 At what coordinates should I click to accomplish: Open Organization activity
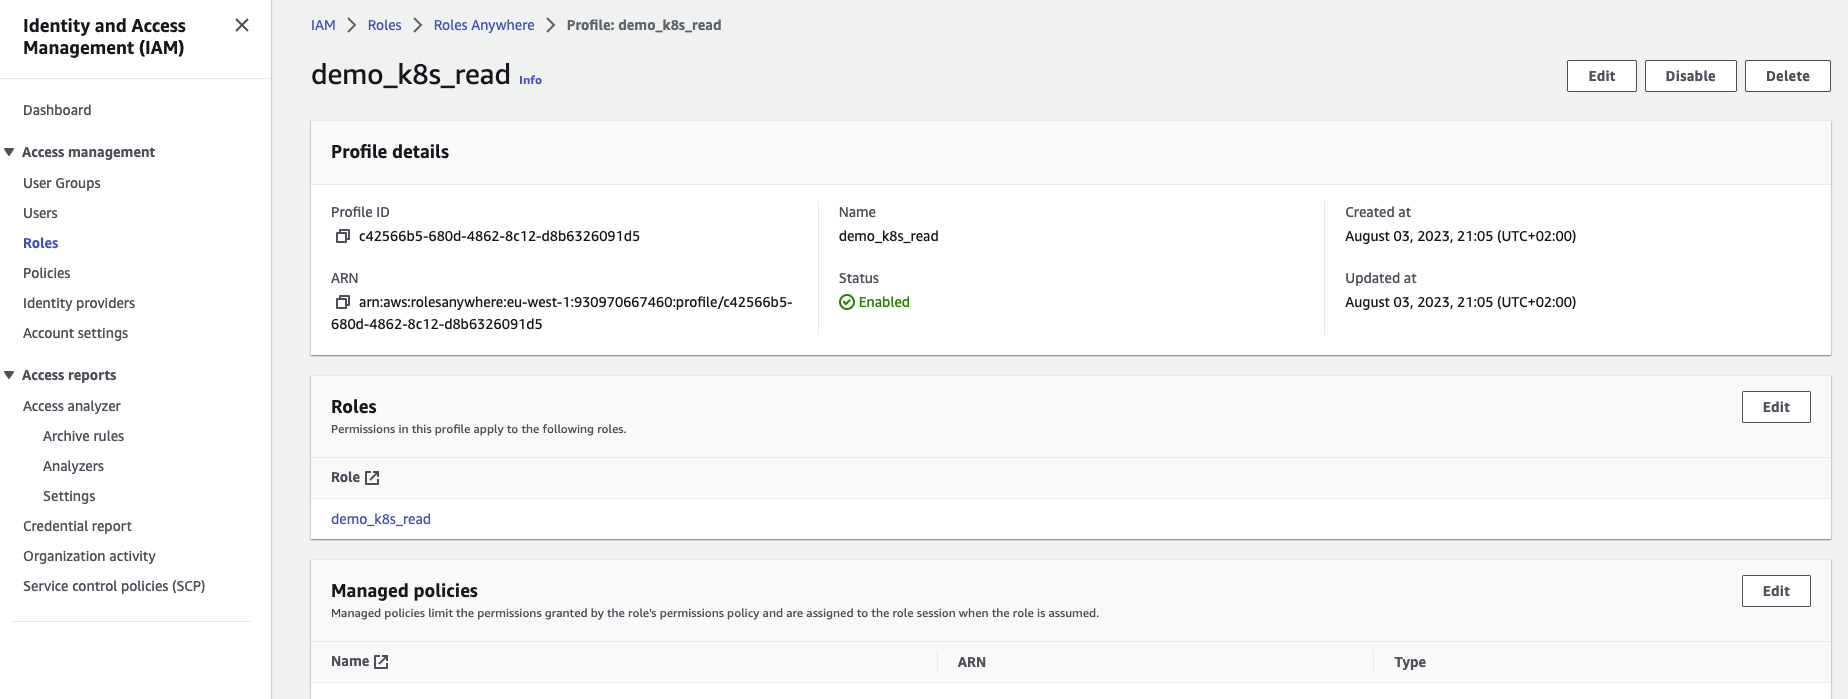click(x=89, y=556)
